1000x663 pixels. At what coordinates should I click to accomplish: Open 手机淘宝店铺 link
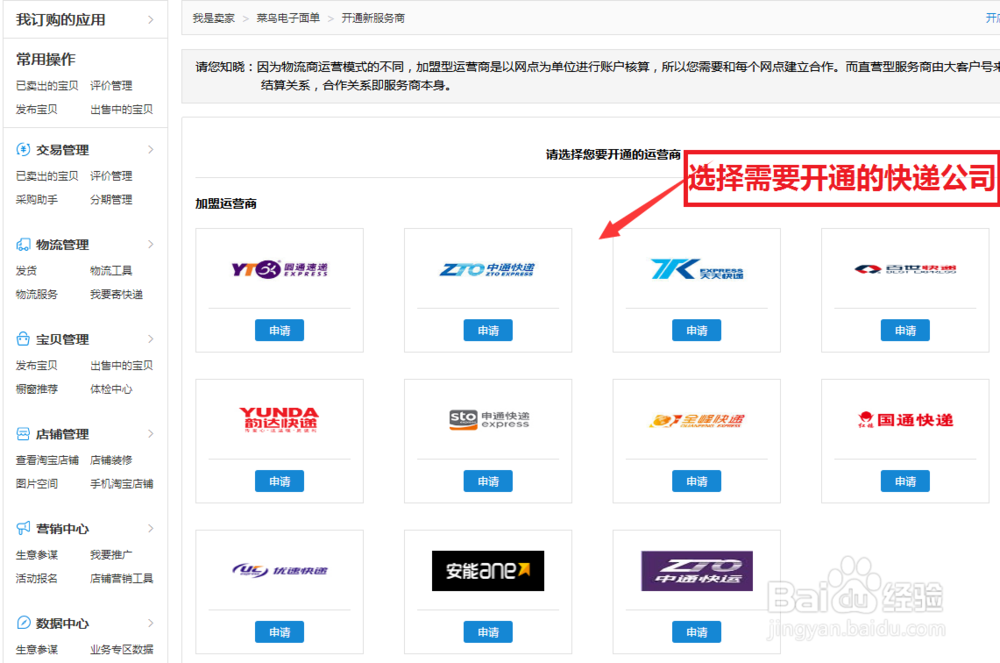(x=121, y=484)
